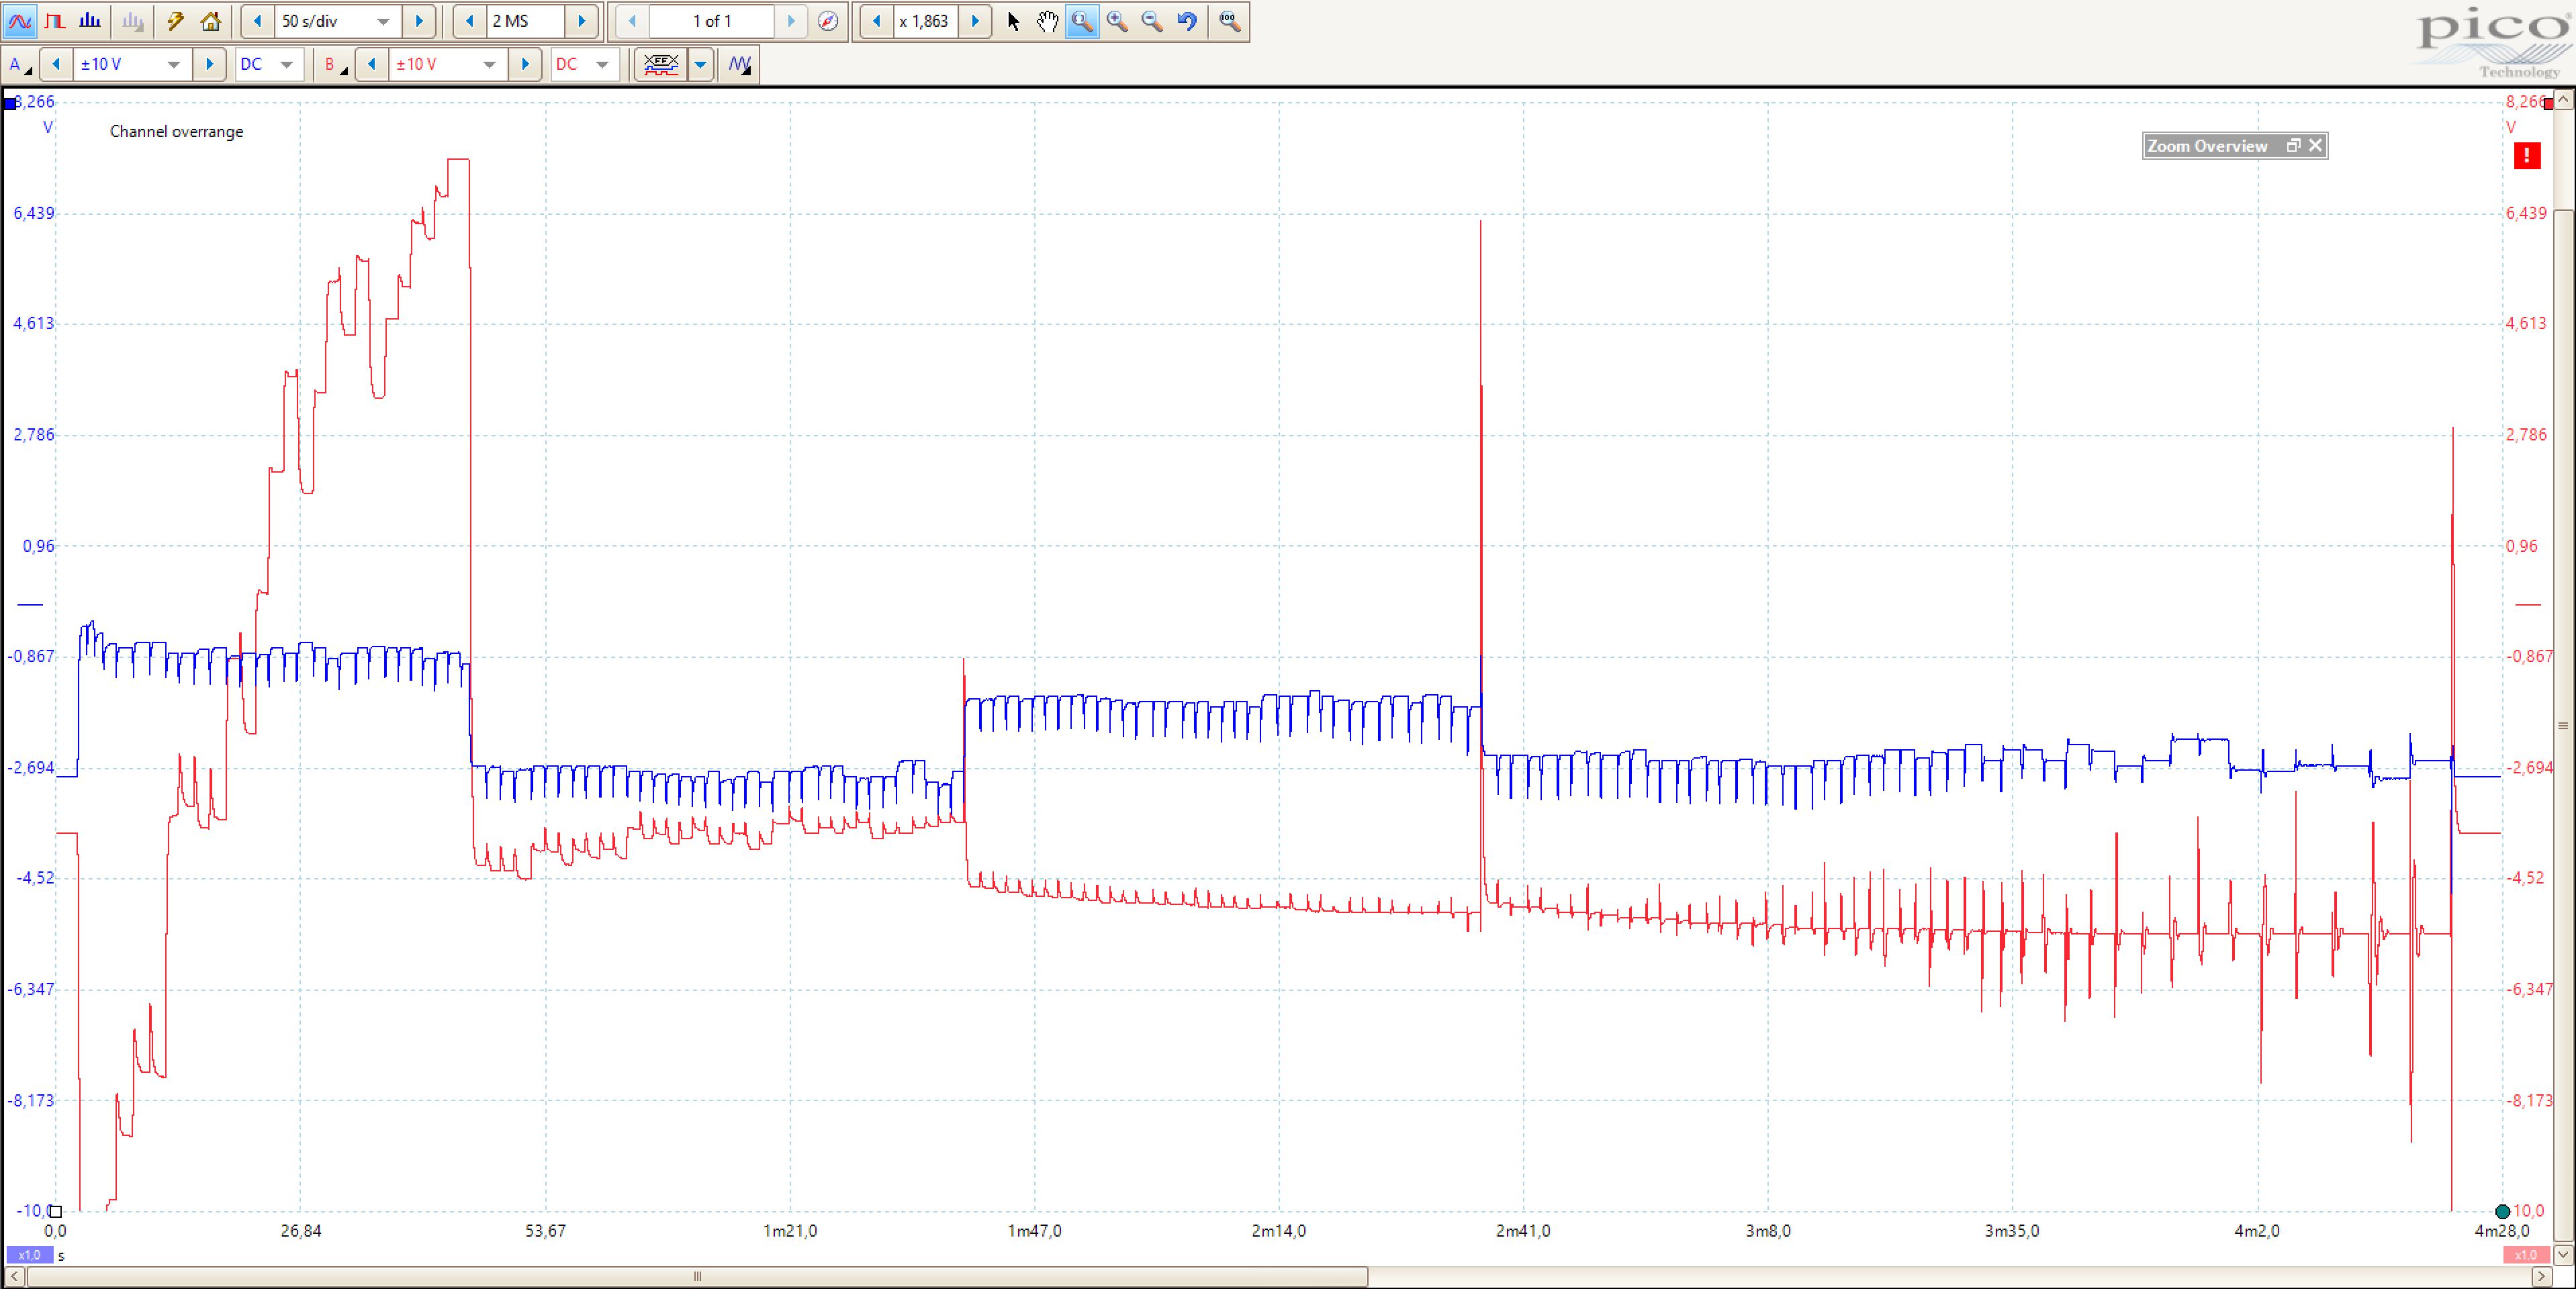Click the greyed spectrum options icon
The height and width of the screenshot is (1289, 2576).
point(132,21)
